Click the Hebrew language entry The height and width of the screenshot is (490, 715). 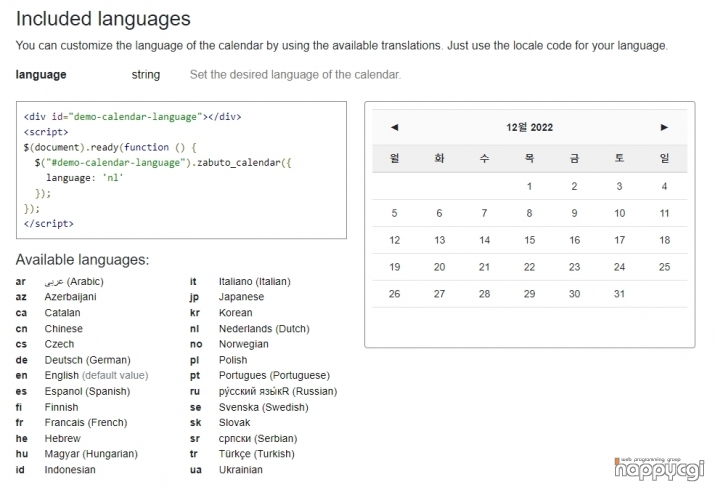click(x=62, y=438)
